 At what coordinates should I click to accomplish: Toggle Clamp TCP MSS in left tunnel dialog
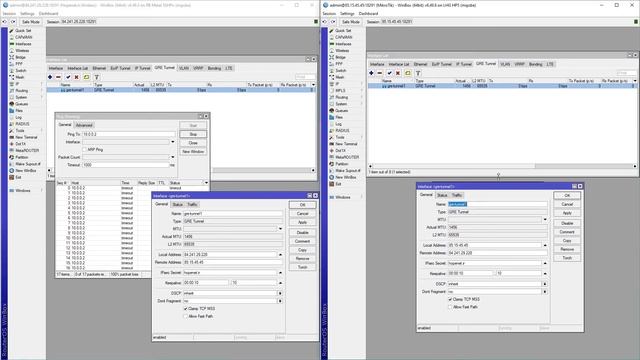tap(186, 309)
